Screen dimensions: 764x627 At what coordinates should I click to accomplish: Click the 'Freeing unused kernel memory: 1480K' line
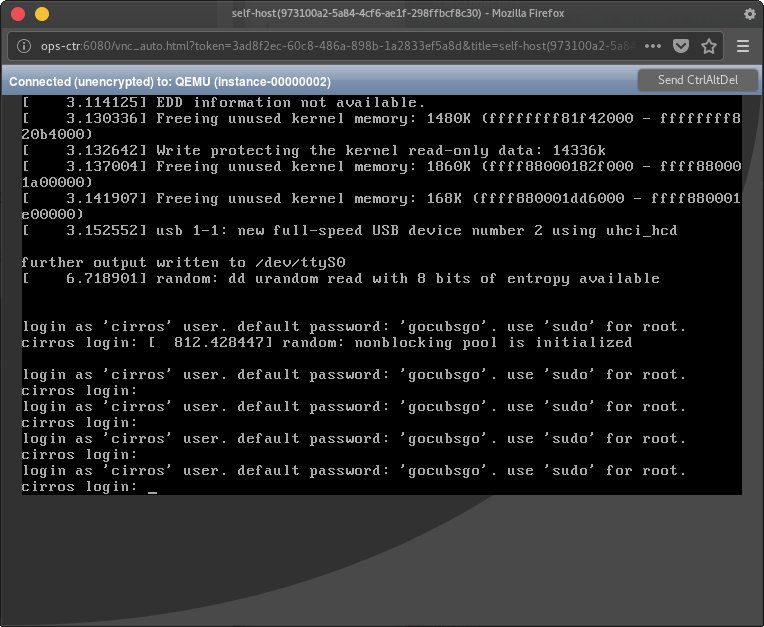tap(382, 126)
